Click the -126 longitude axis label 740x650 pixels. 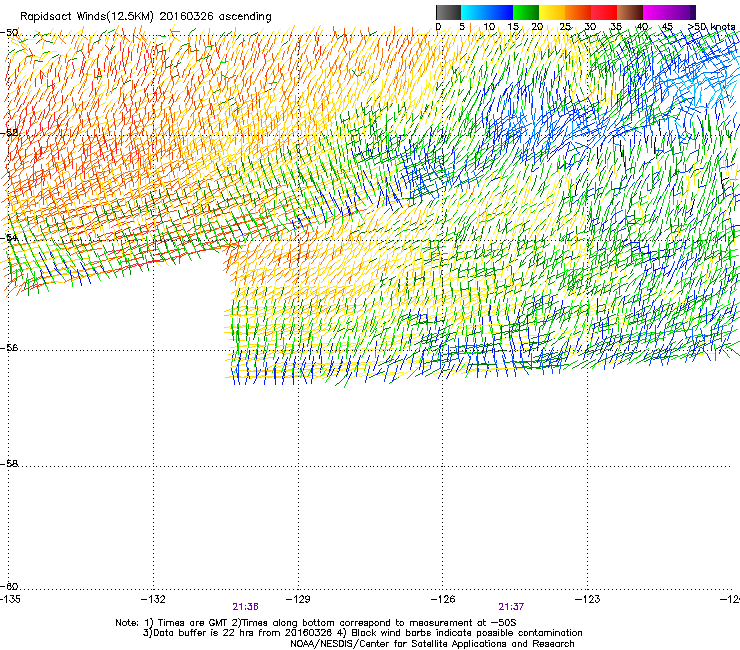click(x=443, y=599)
